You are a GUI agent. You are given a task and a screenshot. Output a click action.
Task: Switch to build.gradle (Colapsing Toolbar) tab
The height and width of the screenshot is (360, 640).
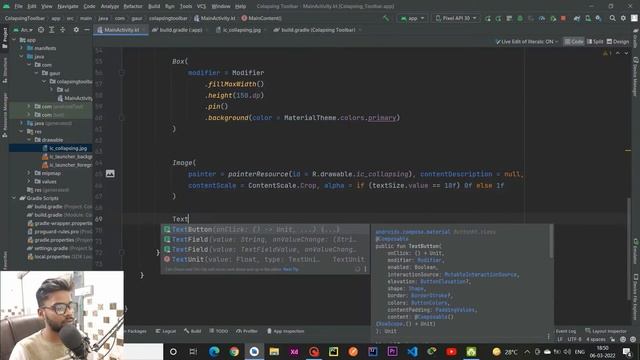click(x=317, y=30)
